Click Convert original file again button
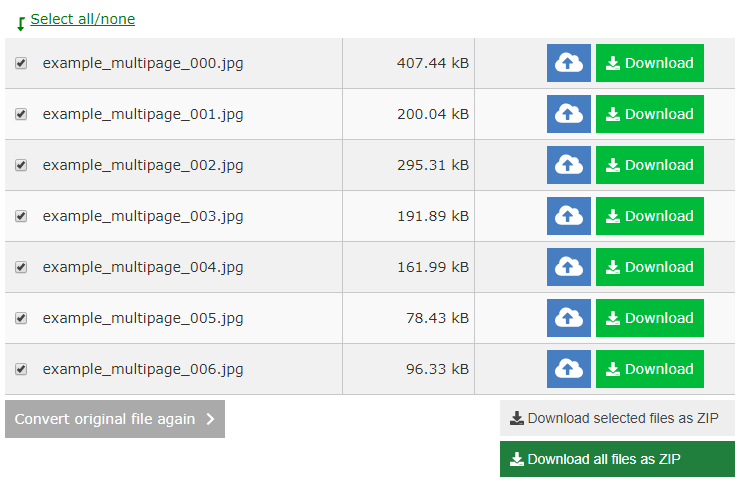The height and width of the screenshot is (483, 740). pos(115,419)
